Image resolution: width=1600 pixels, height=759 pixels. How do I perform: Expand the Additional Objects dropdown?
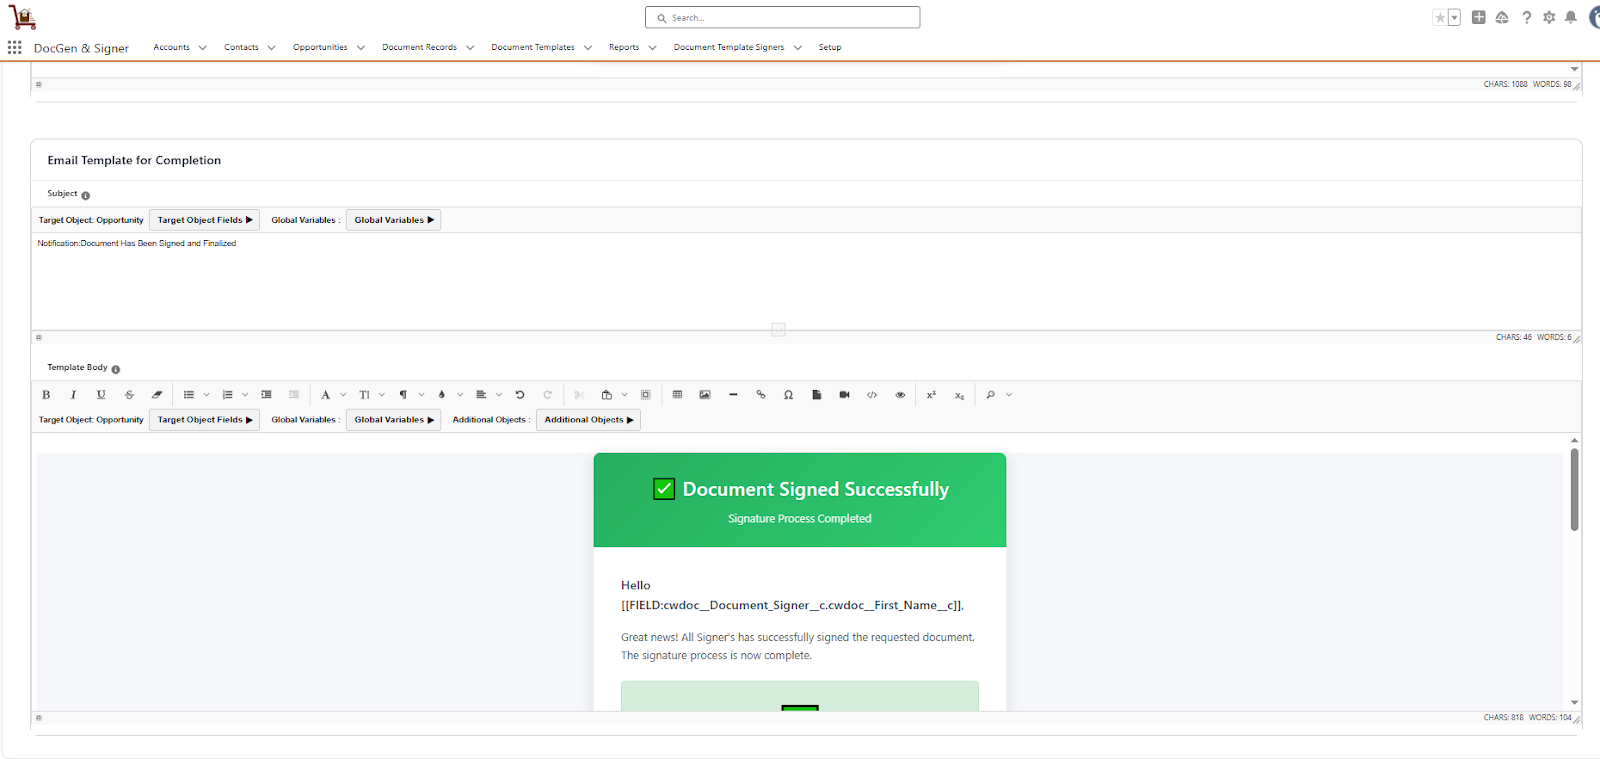(x=588, y=420)
